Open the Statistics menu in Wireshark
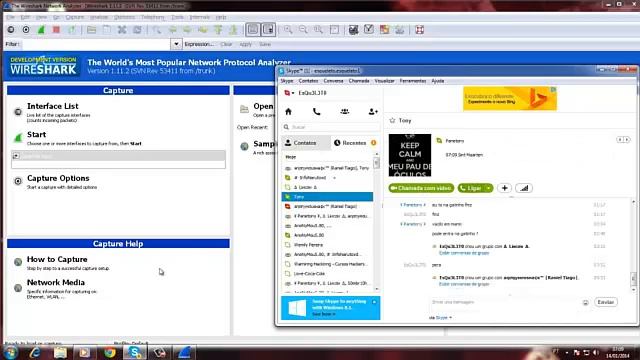 point(124,17)
